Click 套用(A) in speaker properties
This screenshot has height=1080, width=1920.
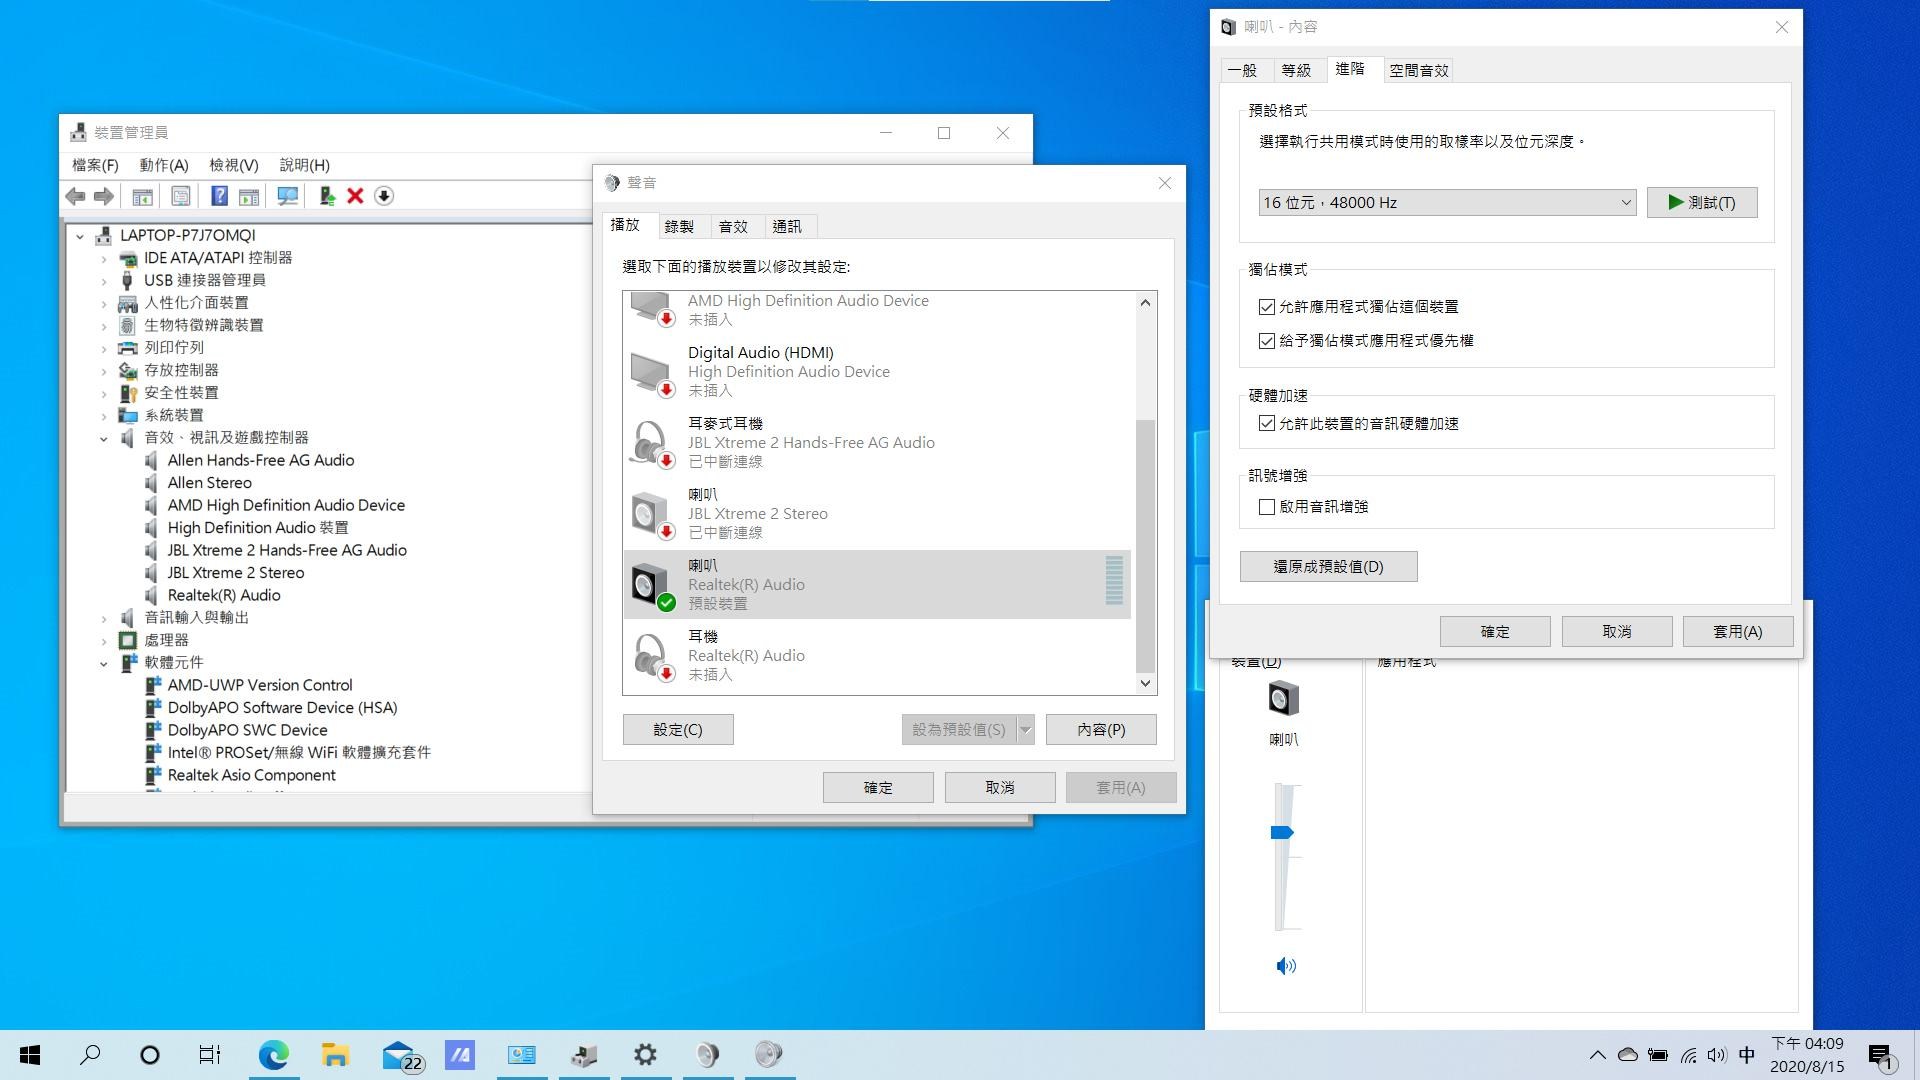[1738, 632]
